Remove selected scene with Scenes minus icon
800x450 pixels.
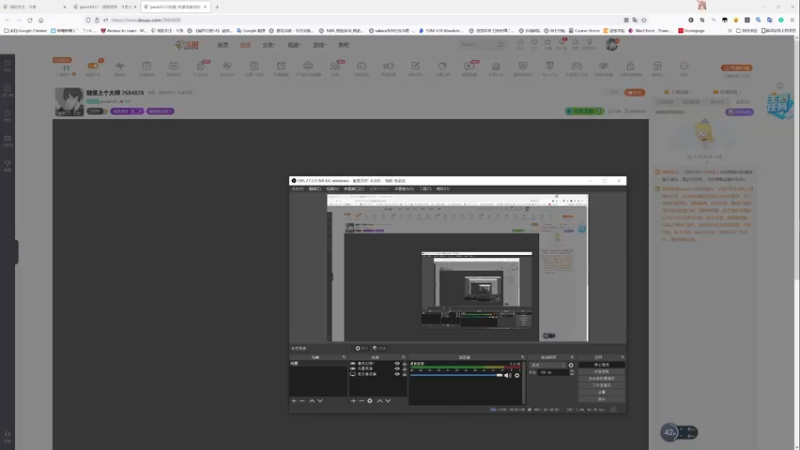pos(302,401)
